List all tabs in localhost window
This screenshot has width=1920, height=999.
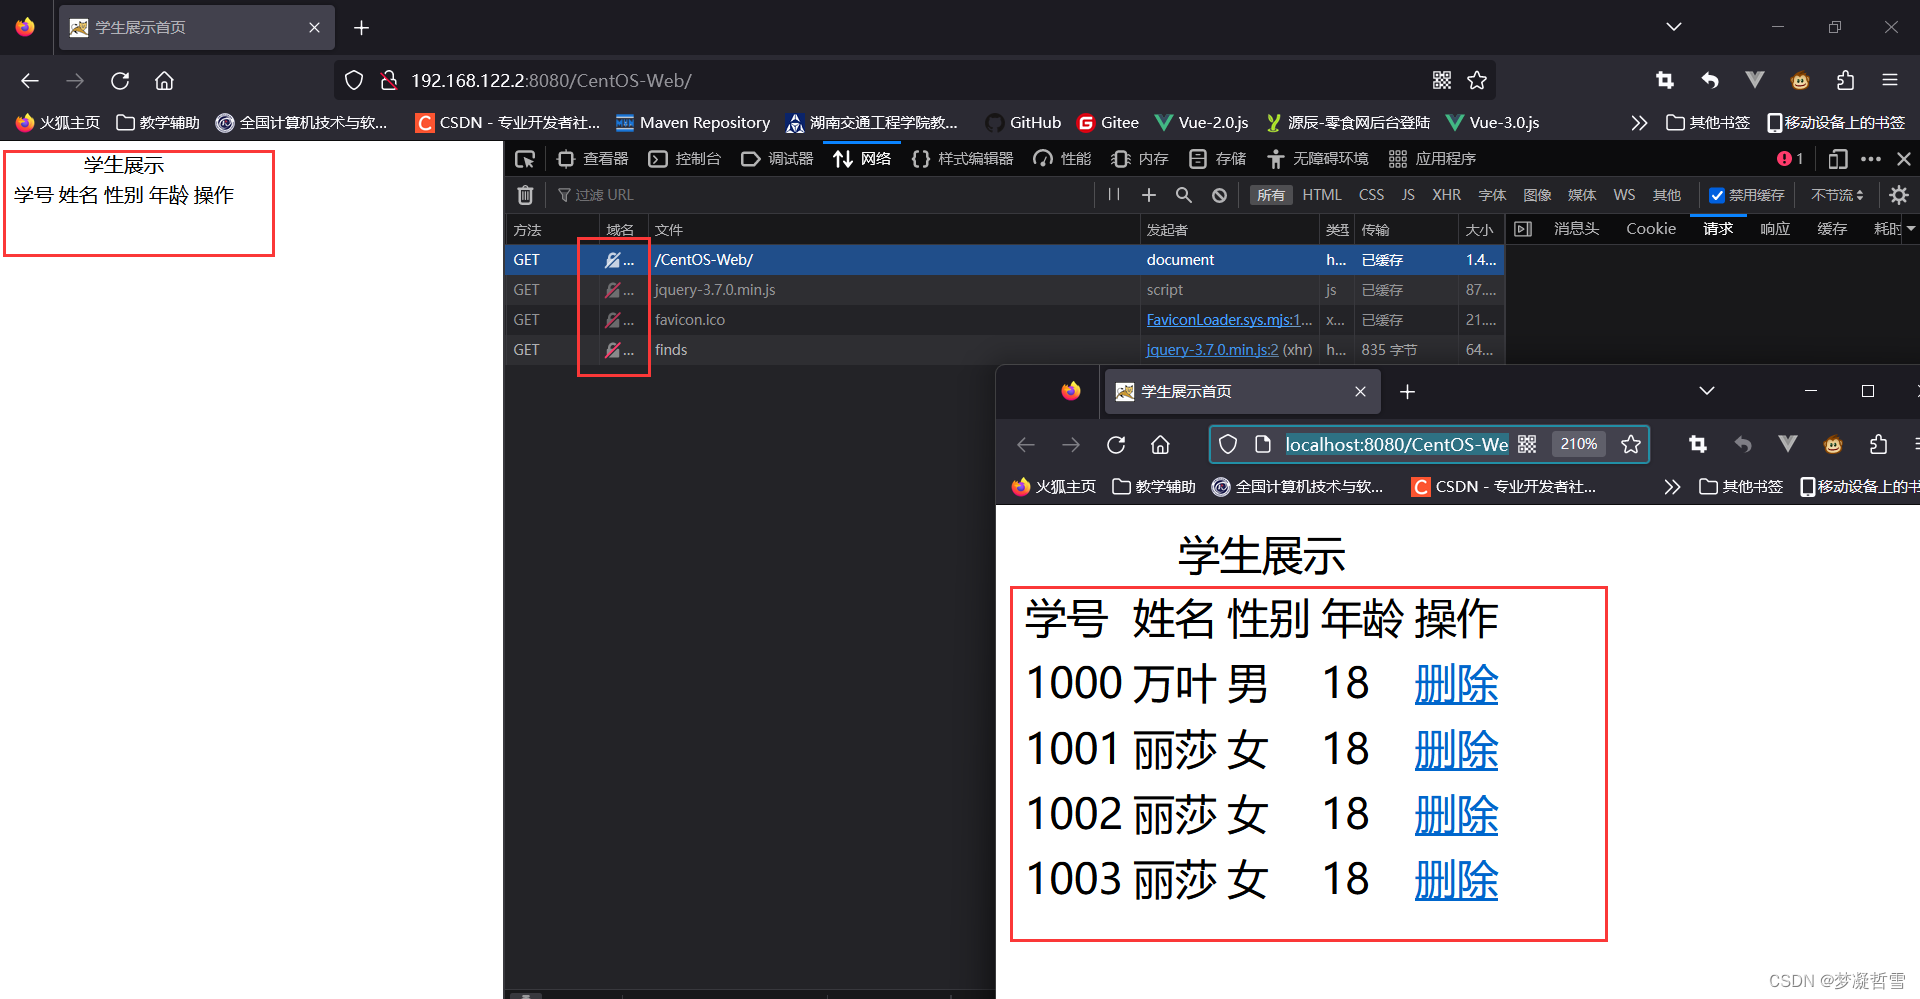1707,391
